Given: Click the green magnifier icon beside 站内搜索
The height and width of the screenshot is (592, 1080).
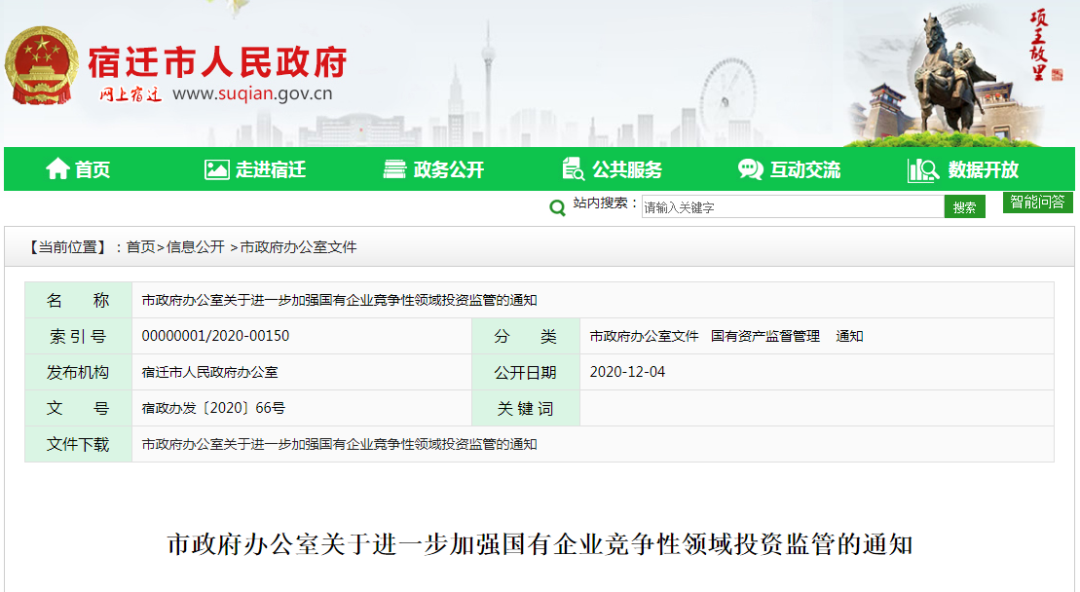Looking at the screenshot, I should [557, 207].
